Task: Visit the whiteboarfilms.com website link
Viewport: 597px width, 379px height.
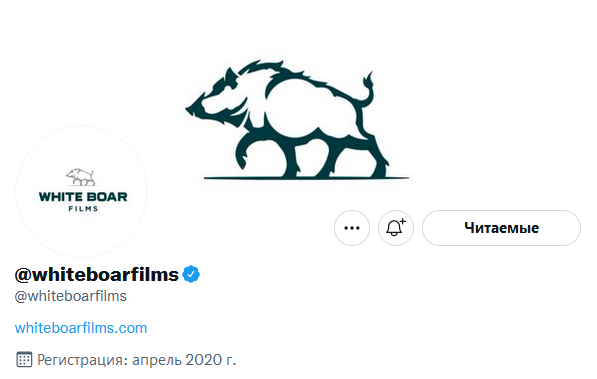Action: 81,328
